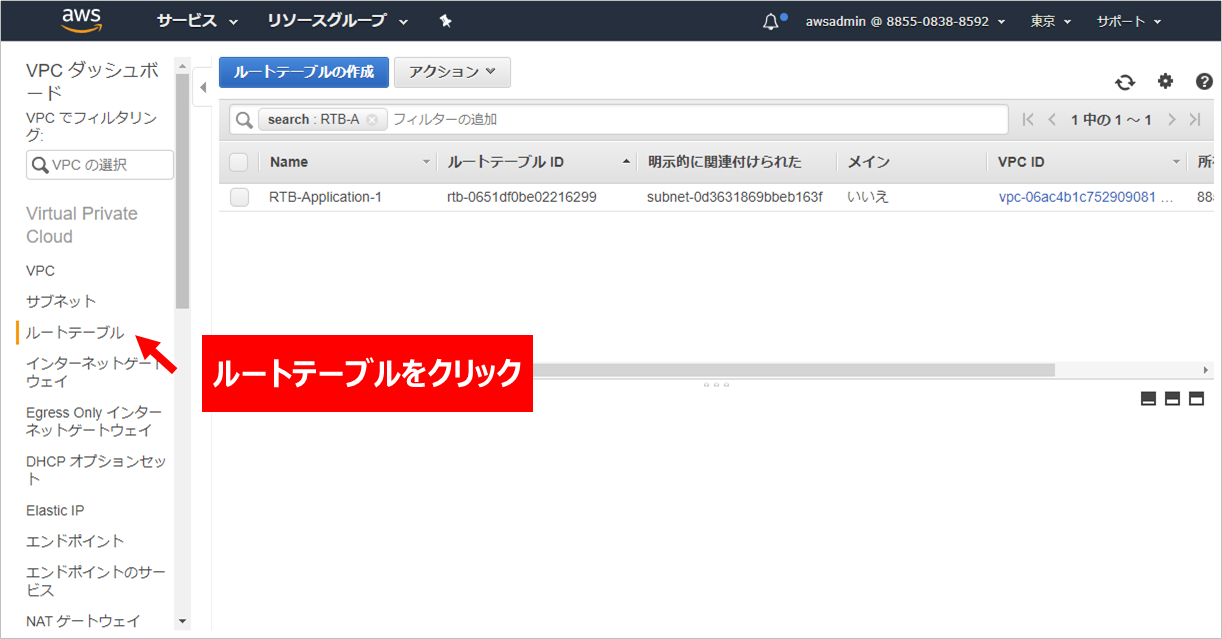Expand the サービス menu
Screen dimensions: 1222x639
pyautogui.click(x=197, y=21)
